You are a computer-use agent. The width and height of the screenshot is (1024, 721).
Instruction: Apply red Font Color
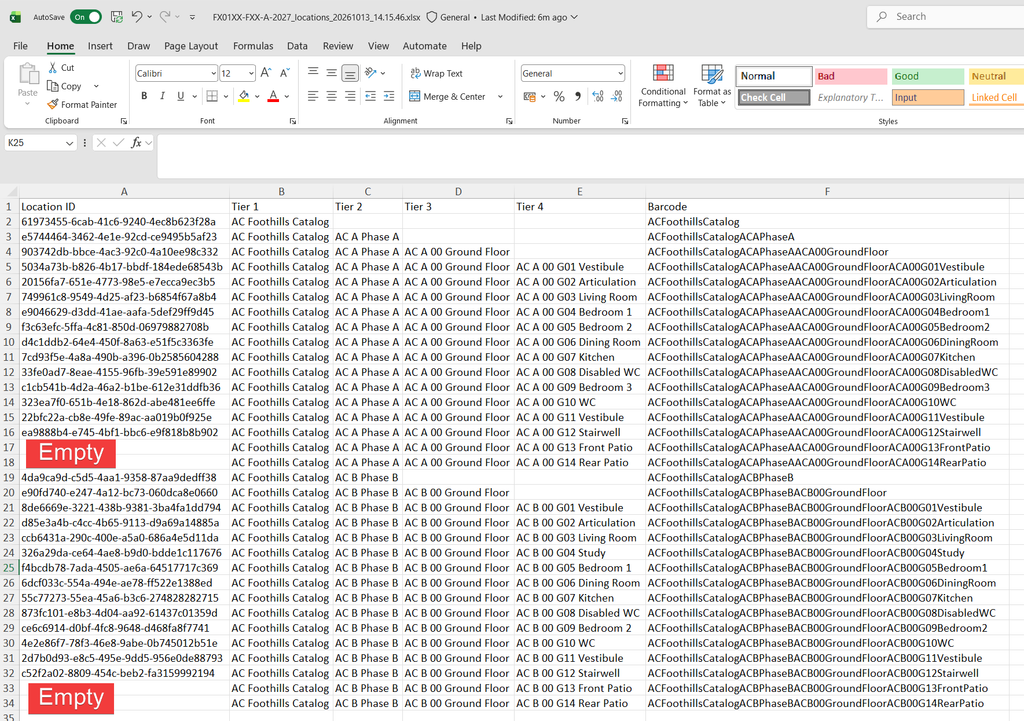pyautogui.click(x=273, y=96)
